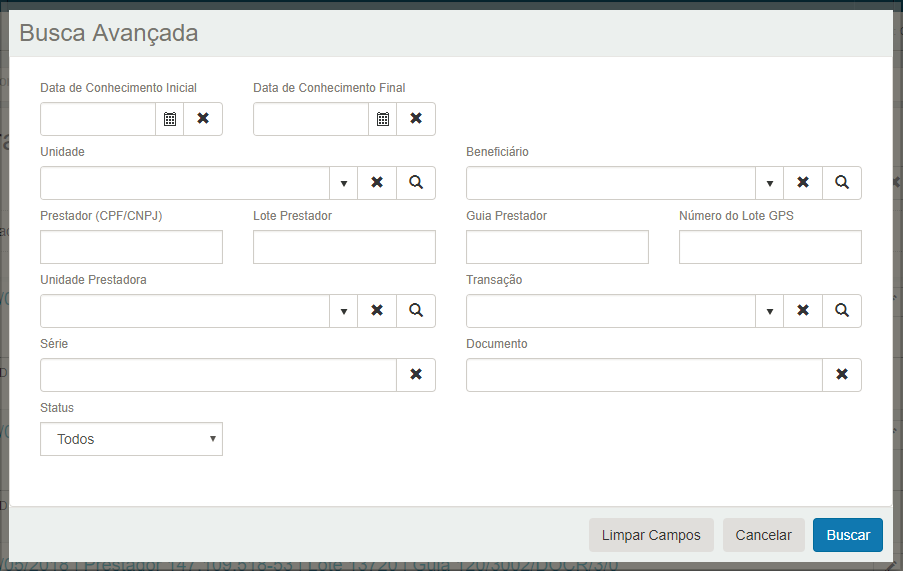Clear the Série field with X

coord(416,375)
